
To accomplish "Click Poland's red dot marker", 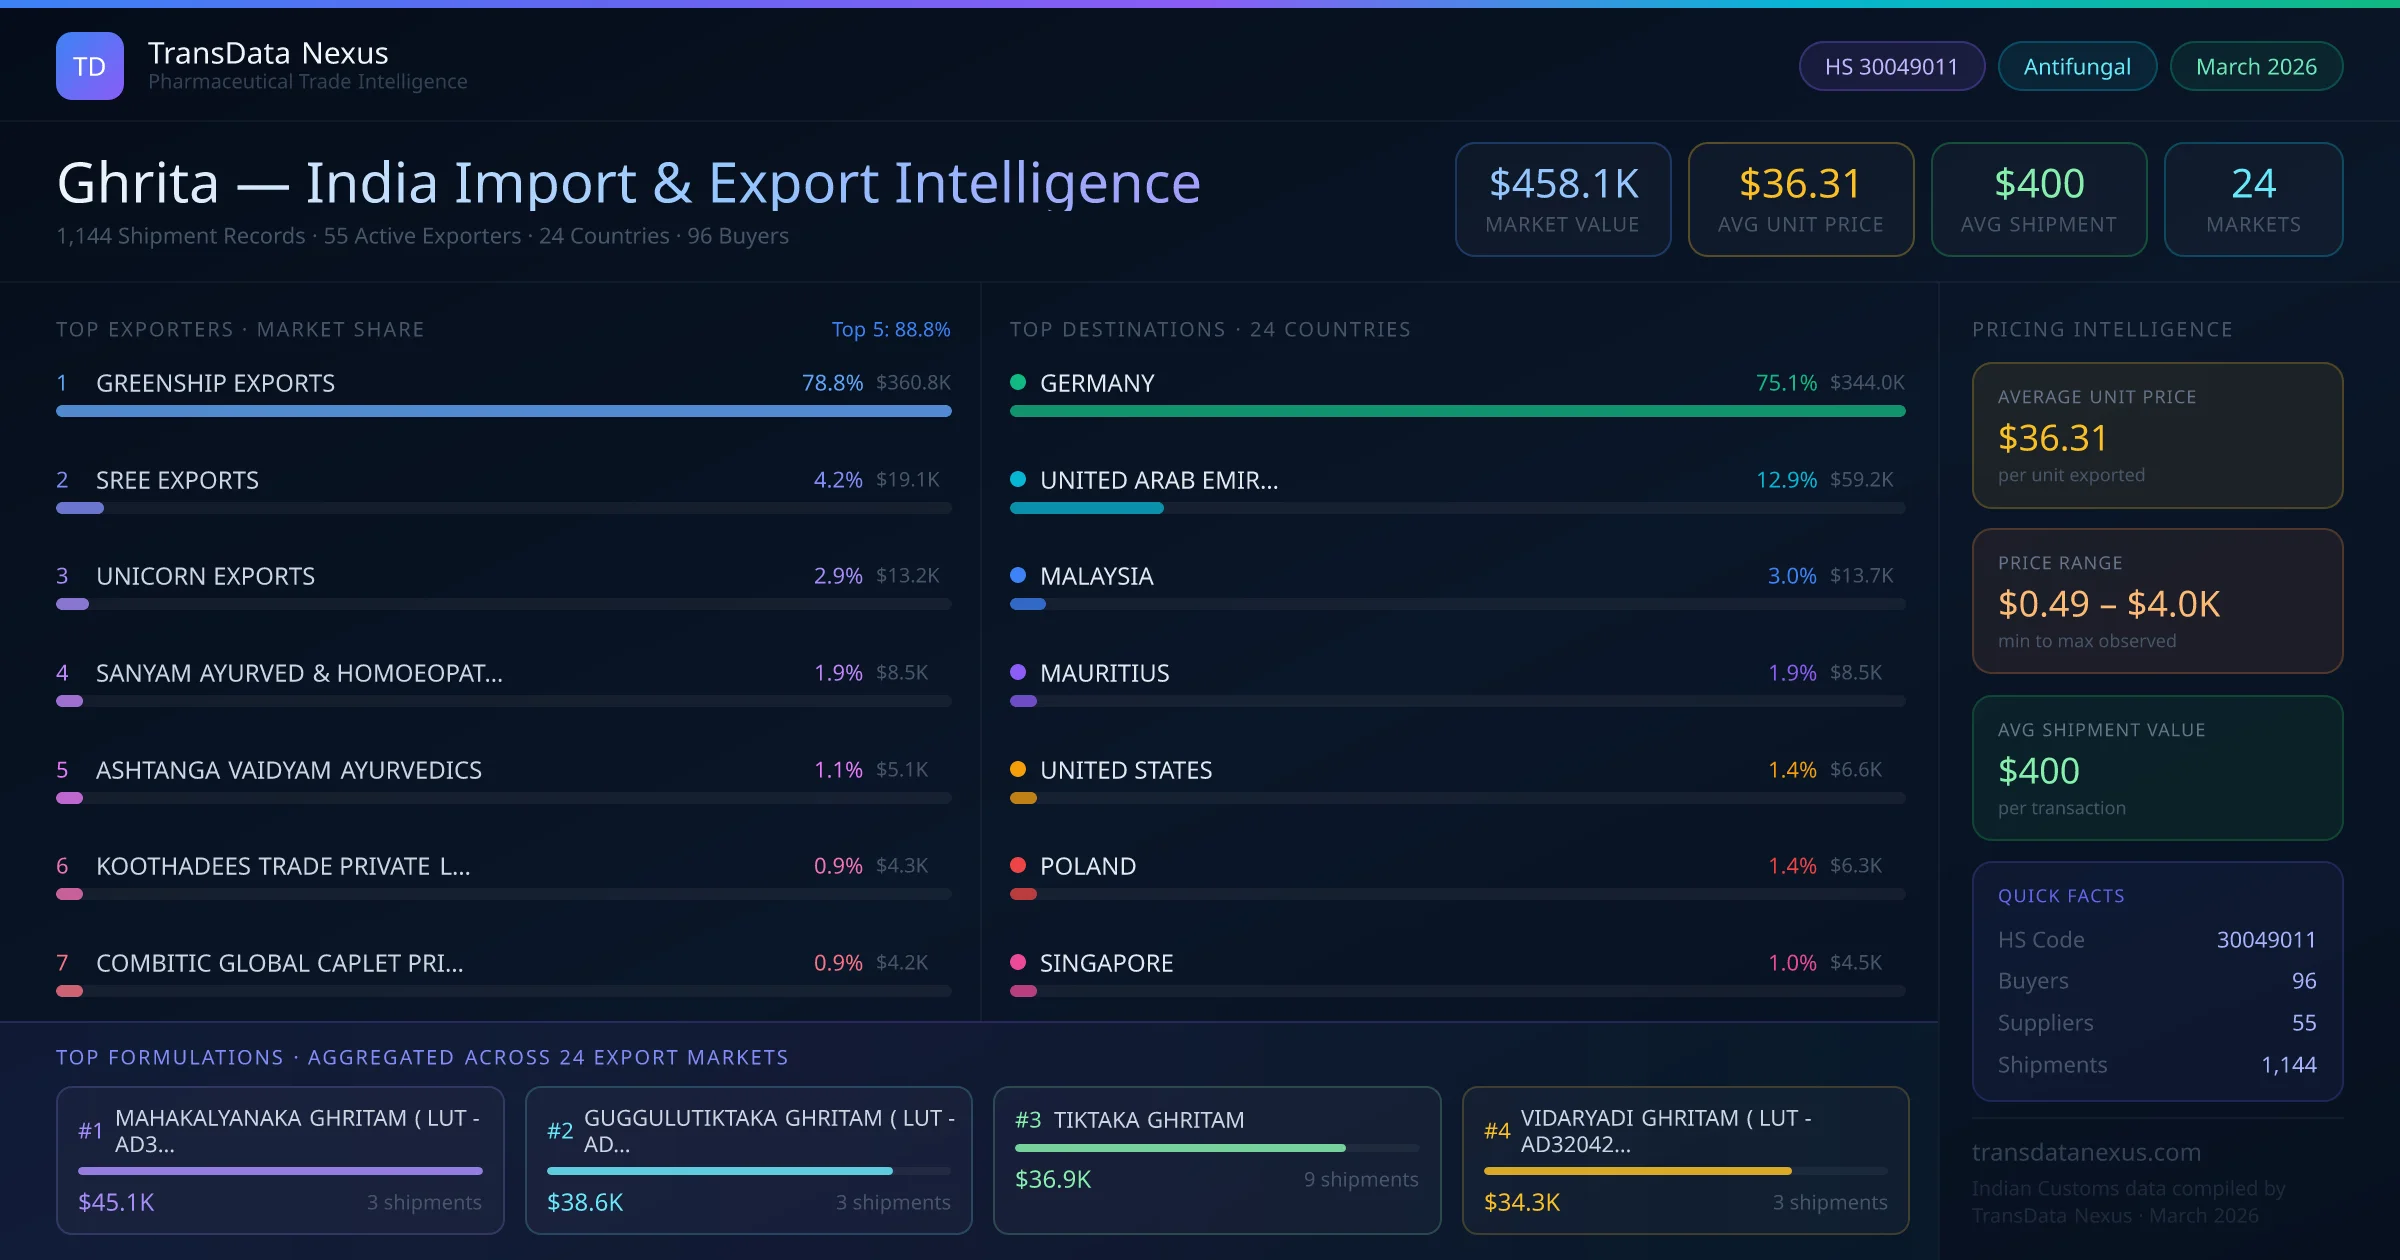I will coord(1018,865).
